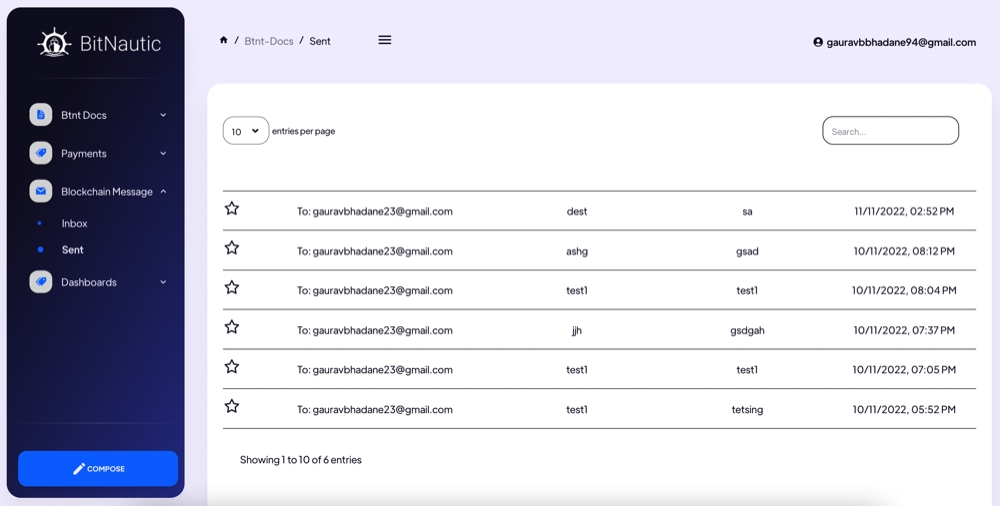Open the Inbox folder
This screenshot has width=1000, height=506.
click(75, 223)
